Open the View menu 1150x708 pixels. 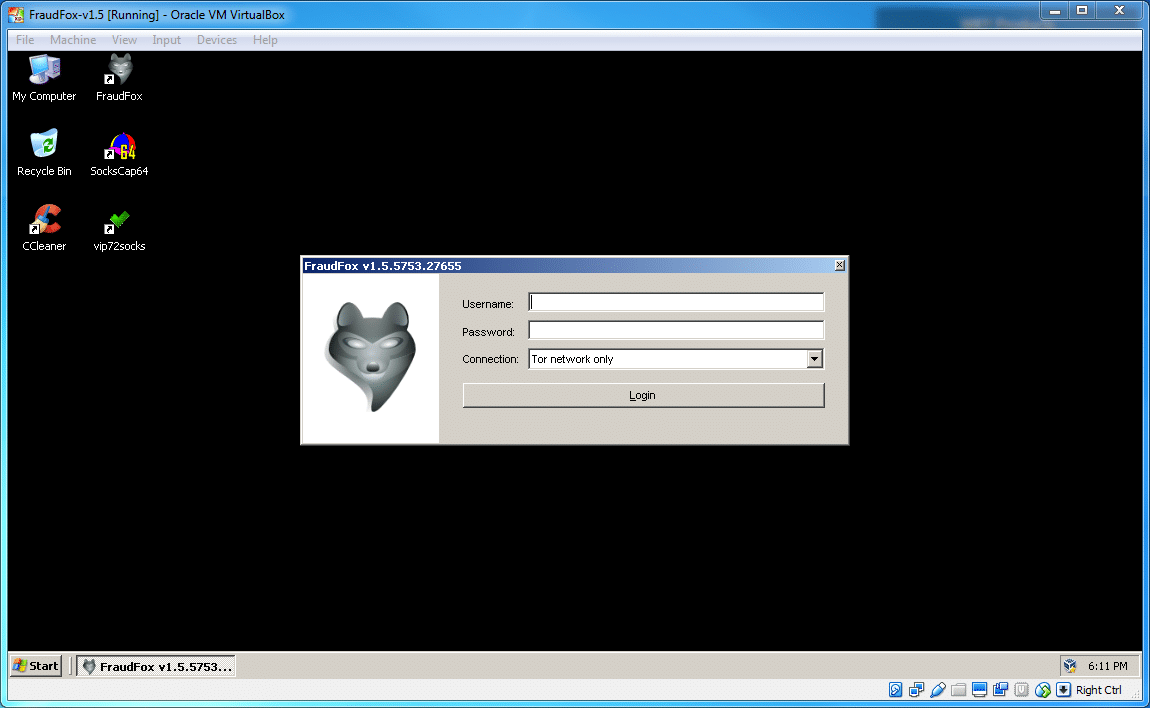(x=124, y=40)
